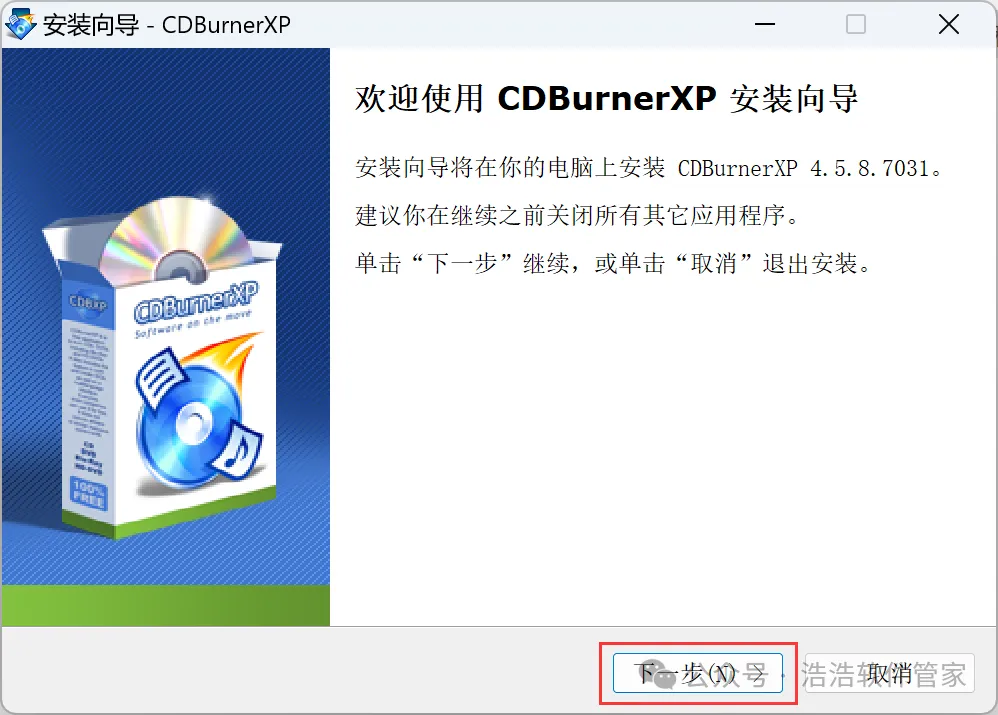Click the 100% FREE badge on box side
The image size is (998, 715).
[88, 494]
